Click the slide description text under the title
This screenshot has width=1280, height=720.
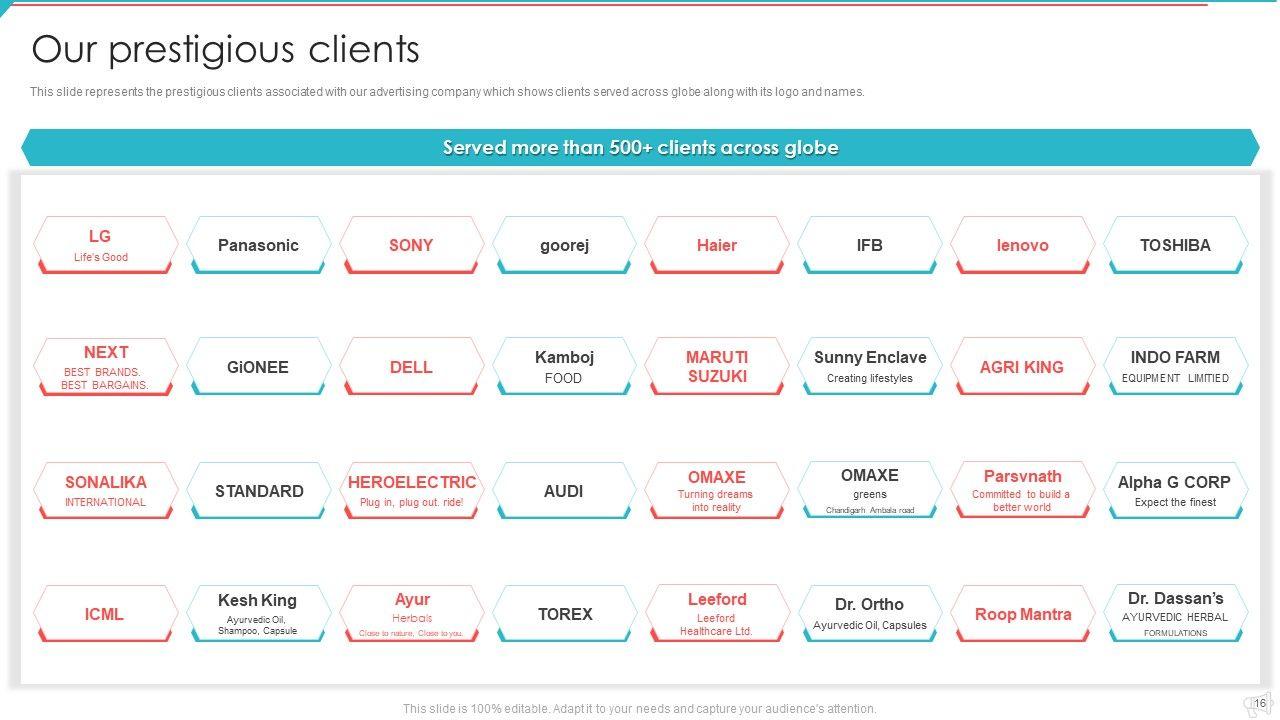coord(447,92)
